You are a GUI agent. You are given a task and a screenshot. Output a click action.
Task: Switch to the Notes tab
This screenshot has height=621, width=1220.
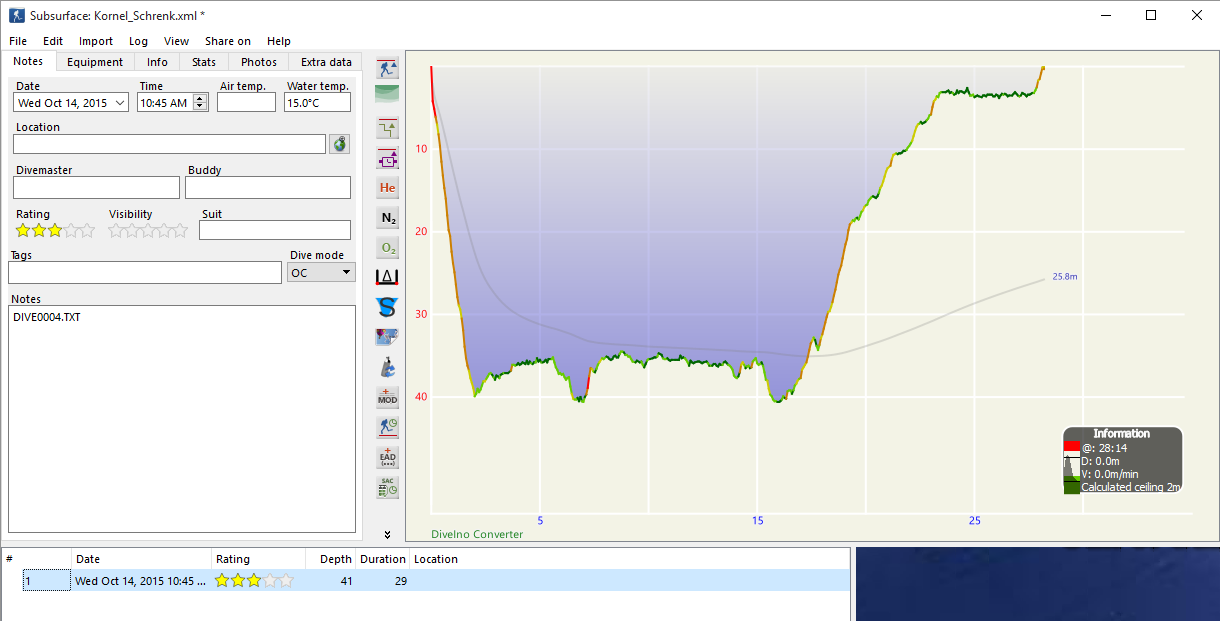28,61
